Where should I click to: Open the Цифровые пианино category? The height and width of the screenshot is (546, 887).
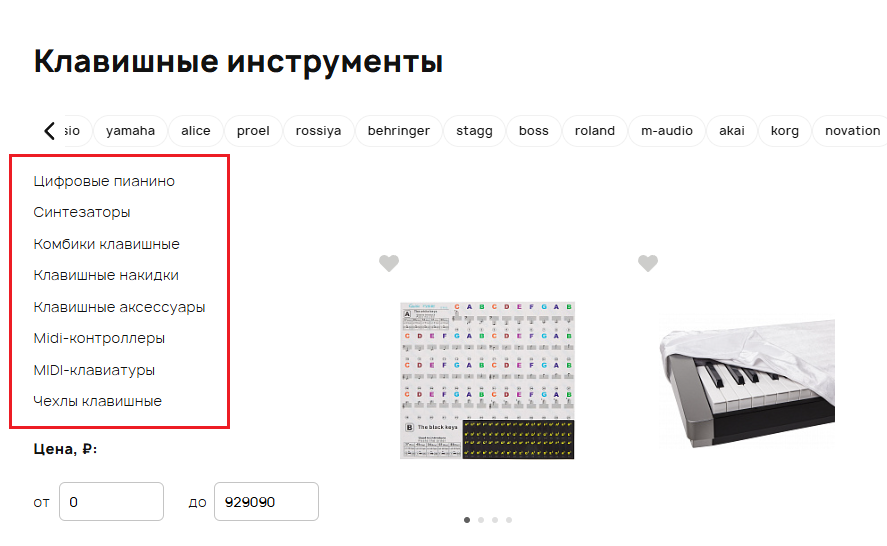(x=104, y=181)
